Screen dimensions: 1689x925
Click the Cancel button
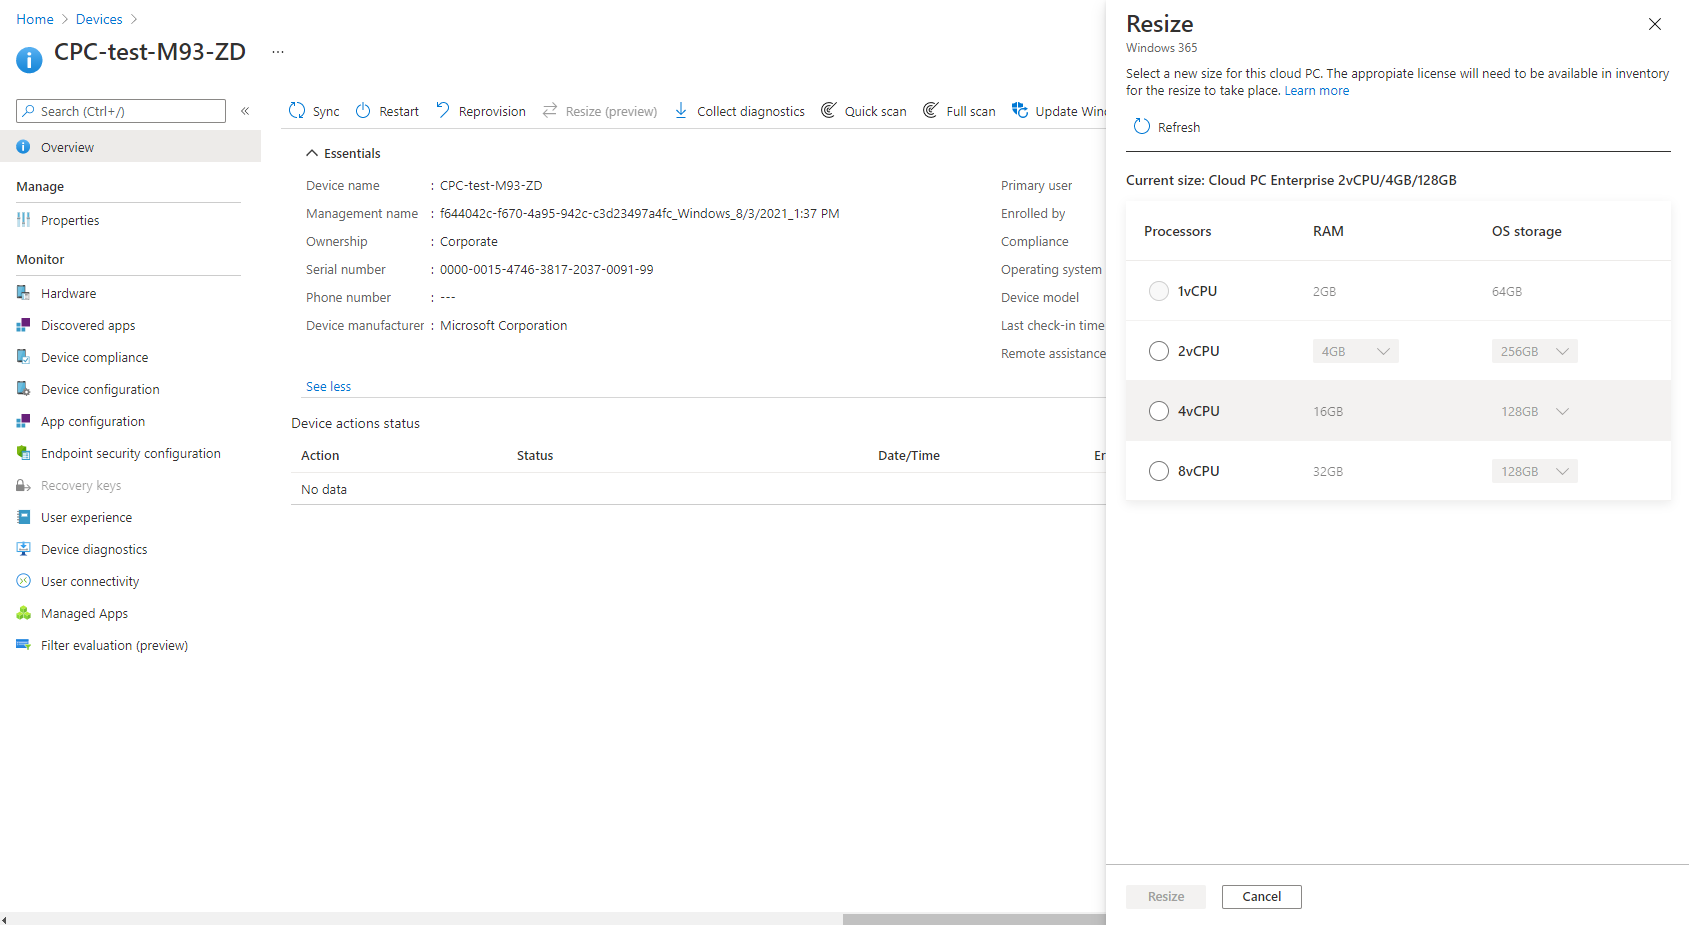[1261, 897]
